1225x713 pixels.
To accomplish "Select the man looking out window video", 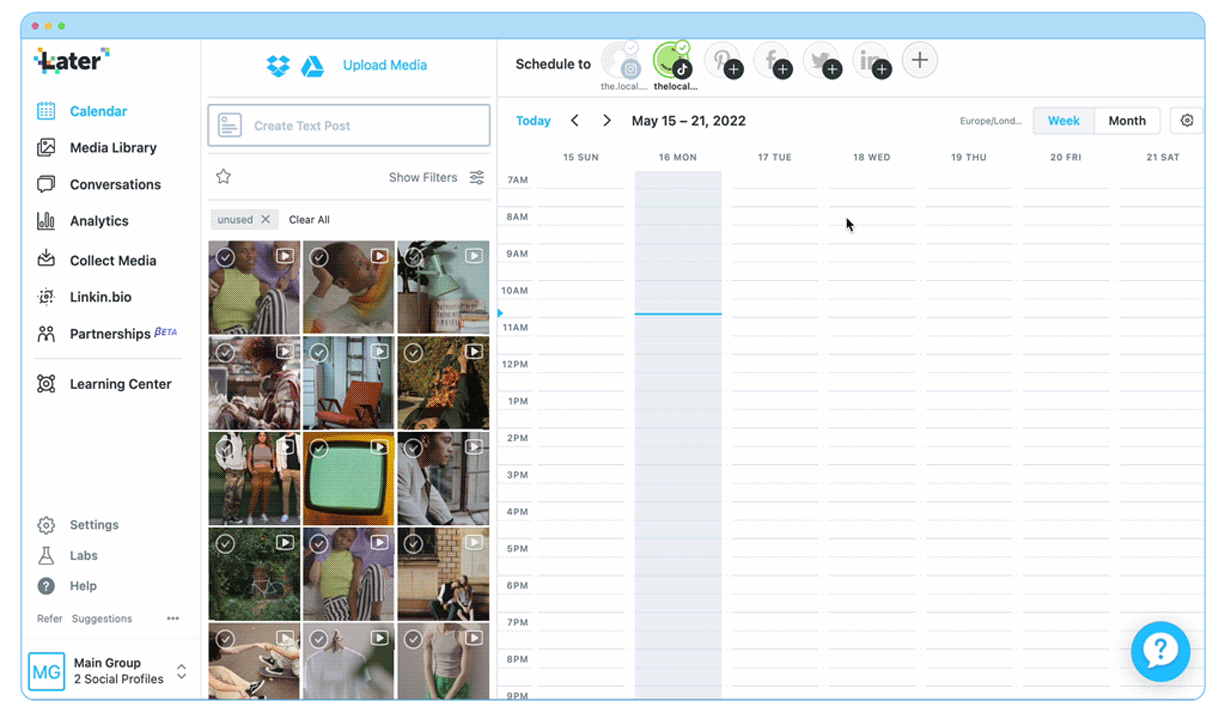I will coord(443,479).
